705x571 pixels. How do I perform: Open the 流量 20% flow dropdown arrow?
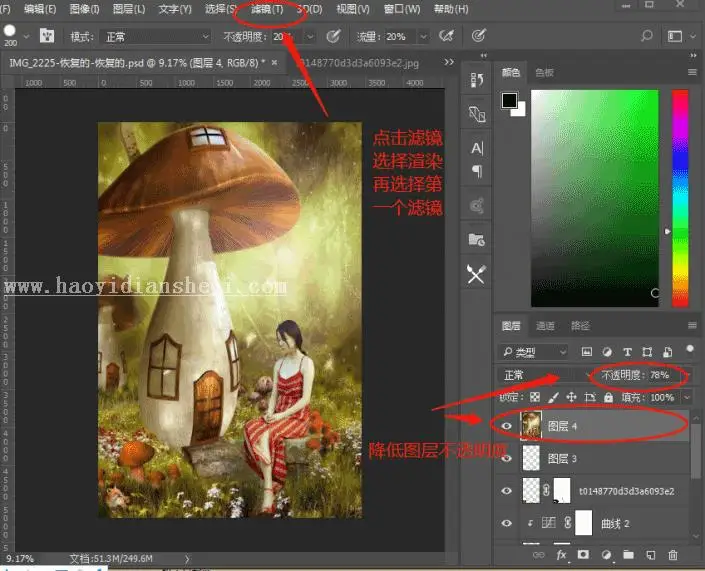click(x=423, y=36)
